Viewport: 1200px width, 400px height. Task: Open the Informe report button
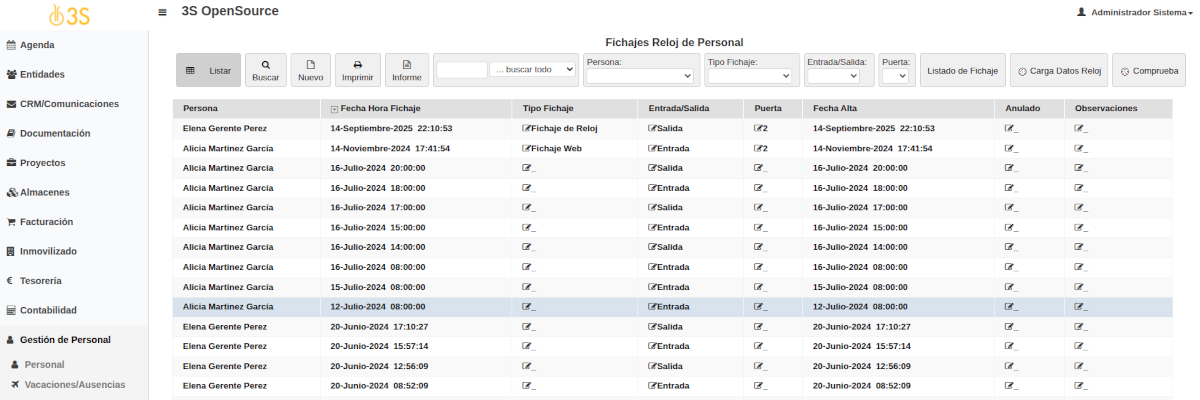tap(406, 70)
